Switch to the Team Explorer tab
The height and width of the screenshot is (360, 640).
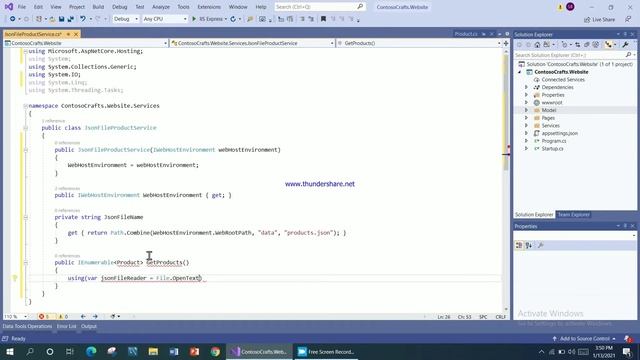(573, 215)
